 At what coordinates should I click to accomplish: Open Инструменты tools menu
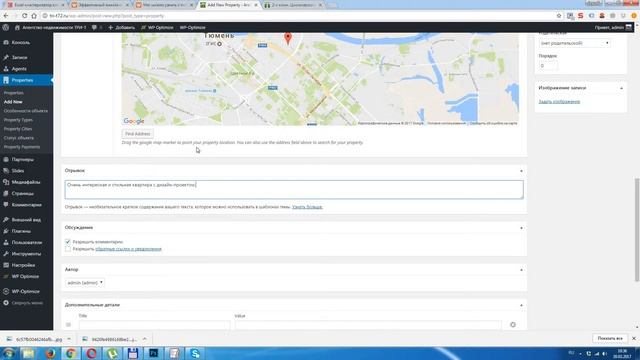(26, 254)
